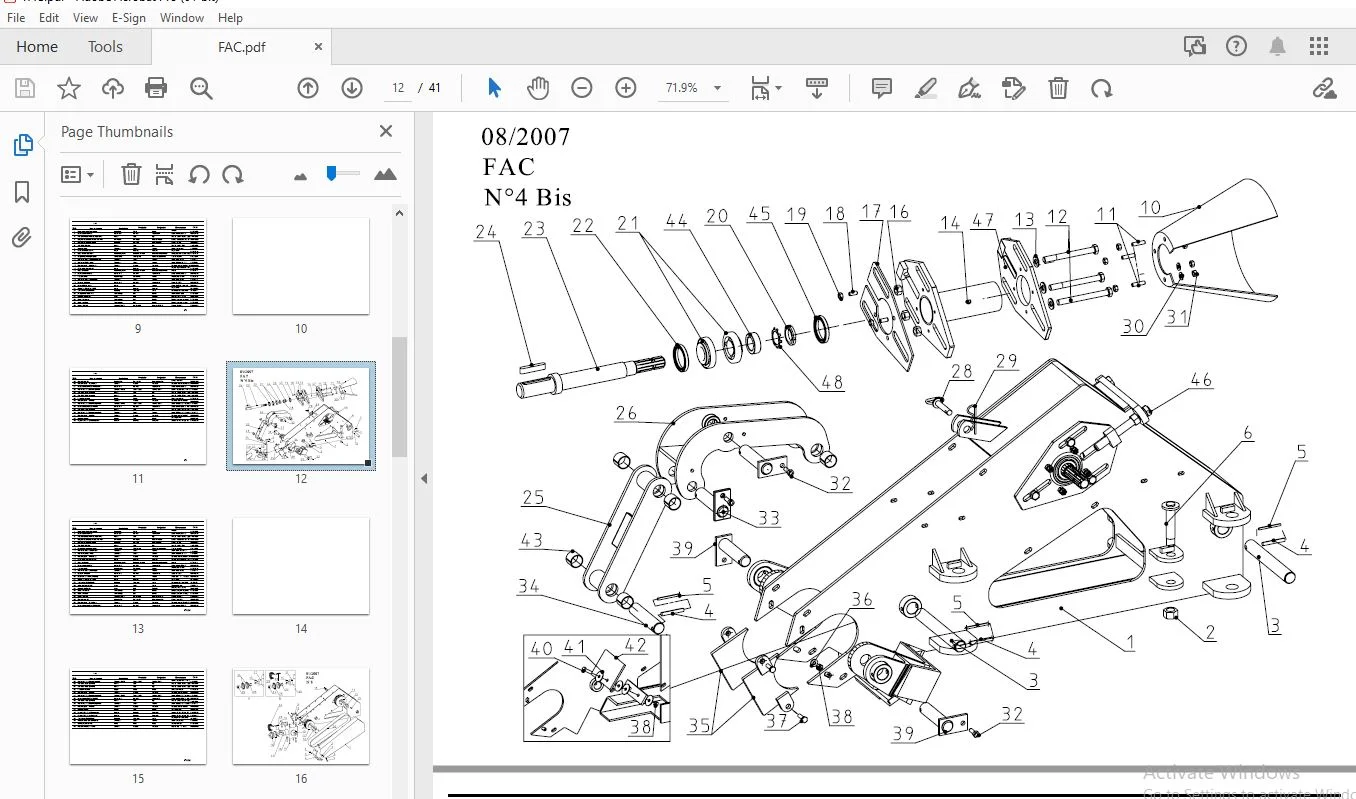Open the File menu
This screenshot has width=1356, height=799.
click(x=16, y=18)
